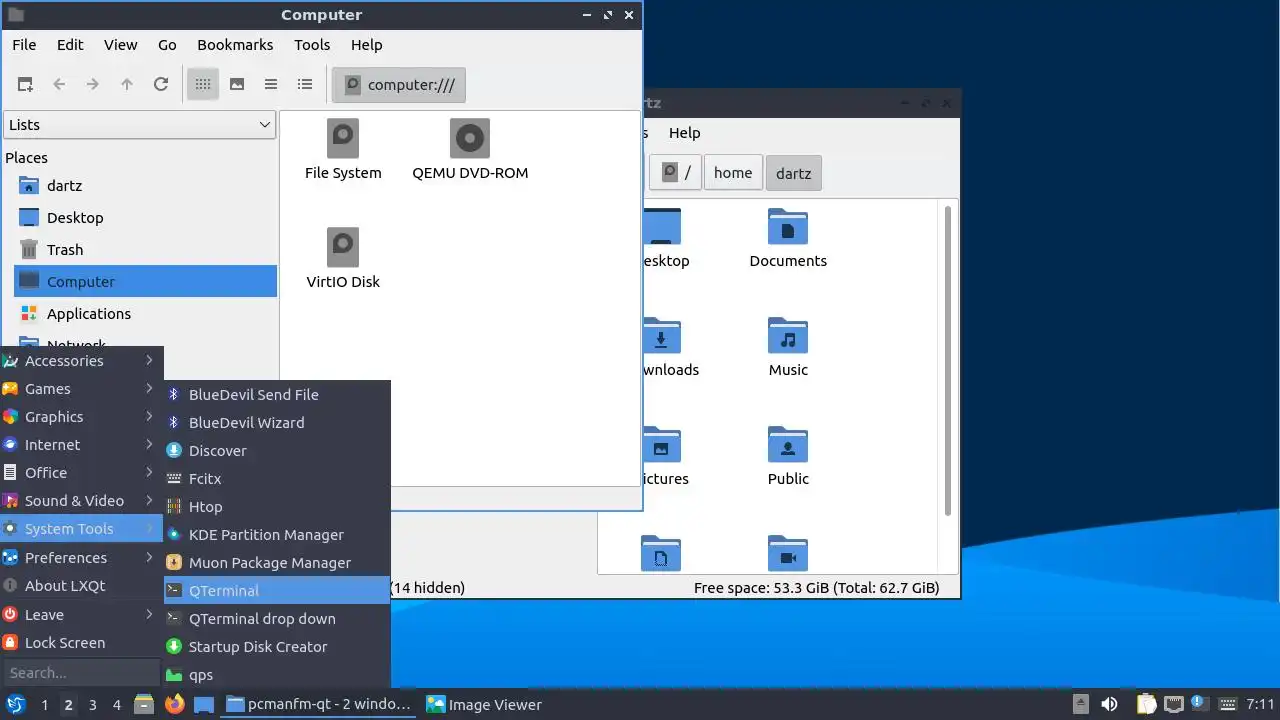The image size is (1280, 720).
Task: Expand the Accessories submenu
Action: click(x=81, y=361)
